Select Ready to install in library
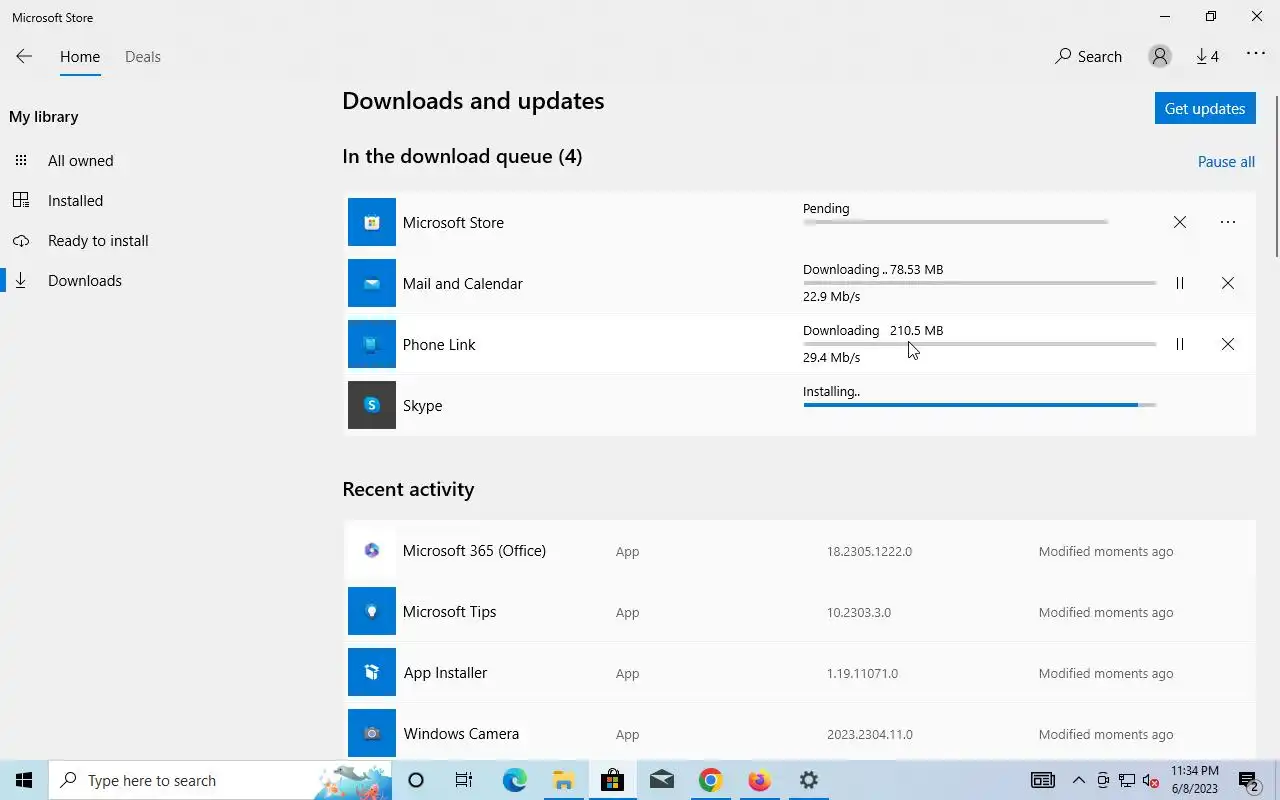 coord(98,240)
